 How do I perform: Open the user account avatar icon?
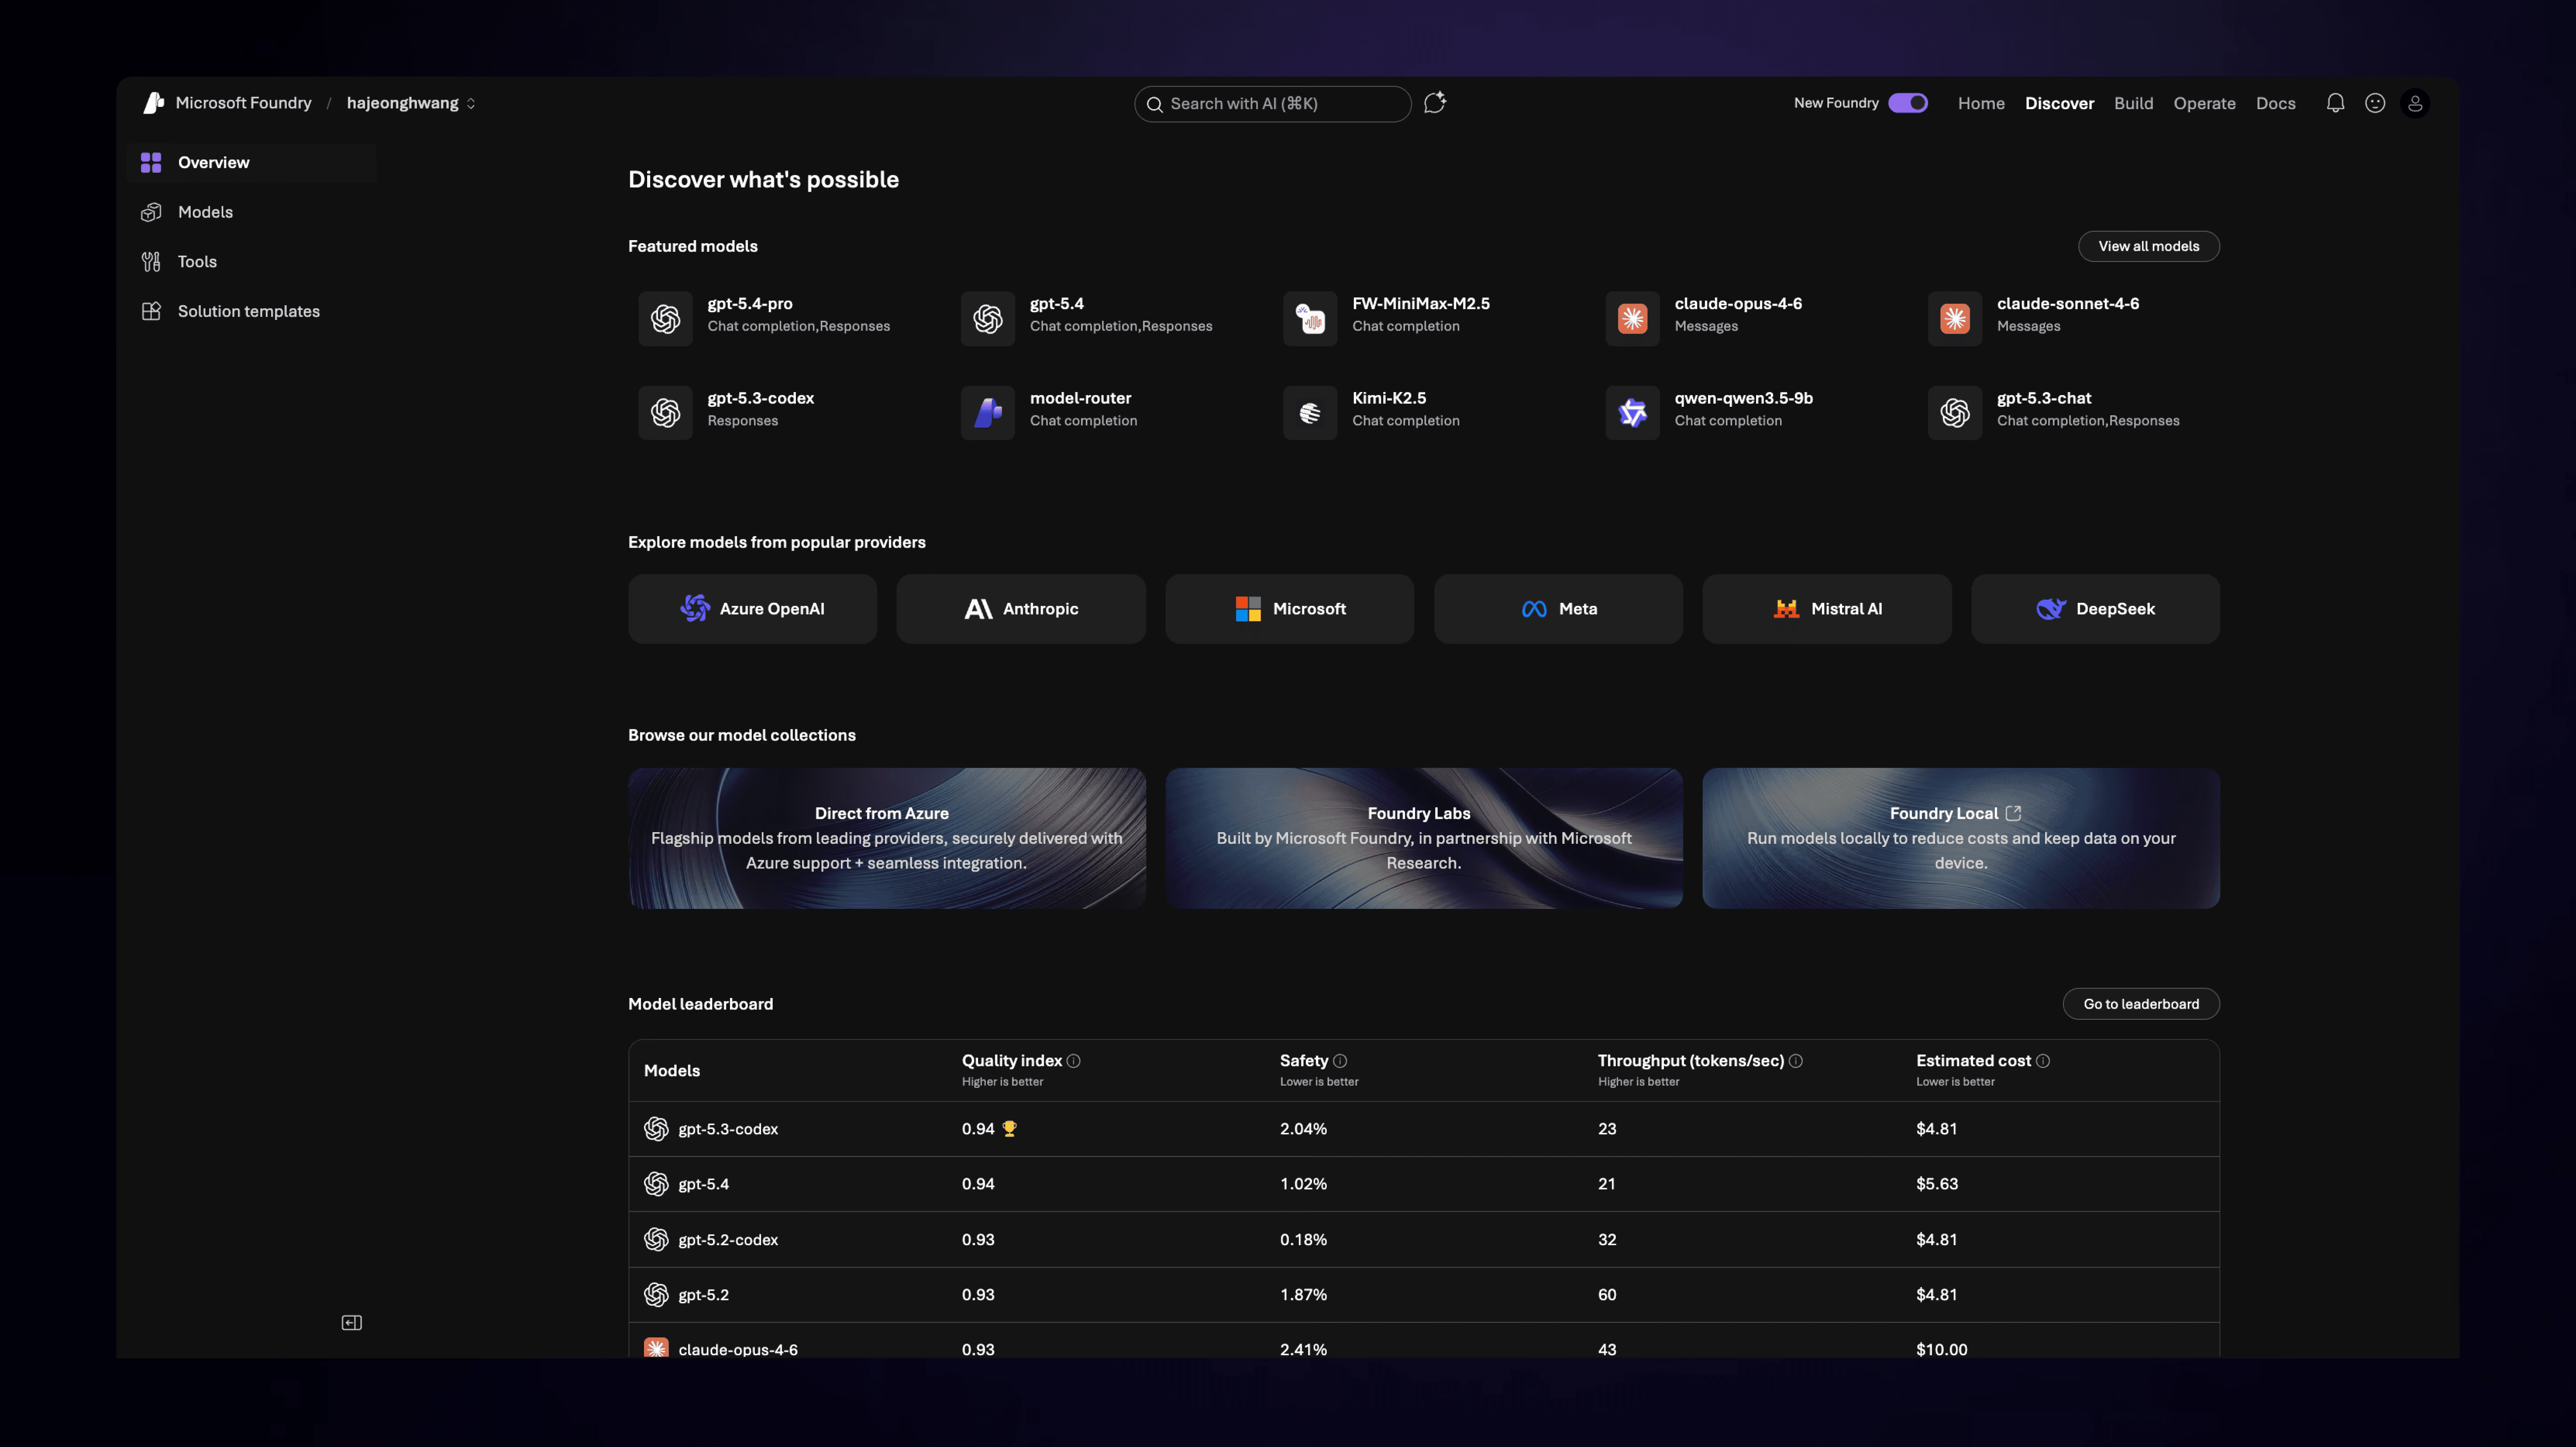(2415, 103)
